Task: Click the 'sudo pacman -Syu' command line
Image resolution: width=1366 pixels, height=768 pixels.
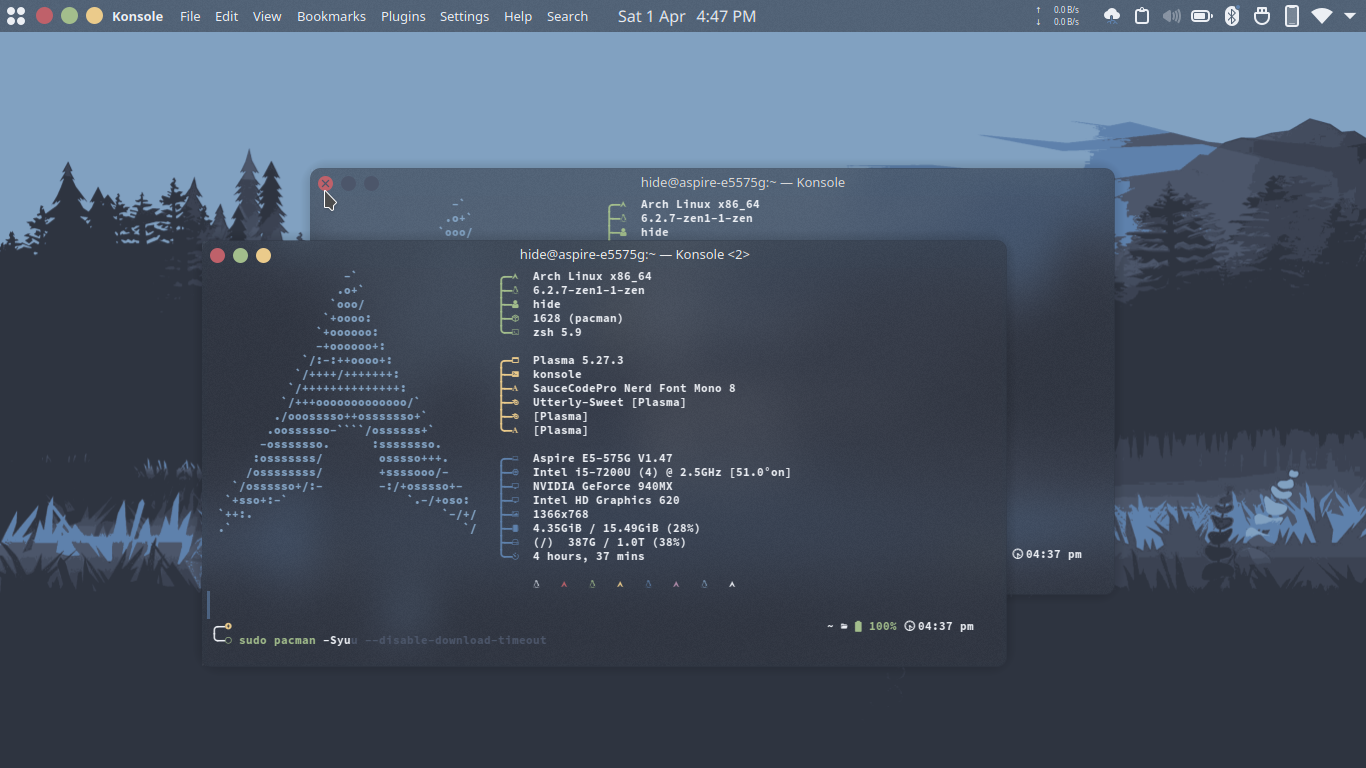Action: [296, 640]
